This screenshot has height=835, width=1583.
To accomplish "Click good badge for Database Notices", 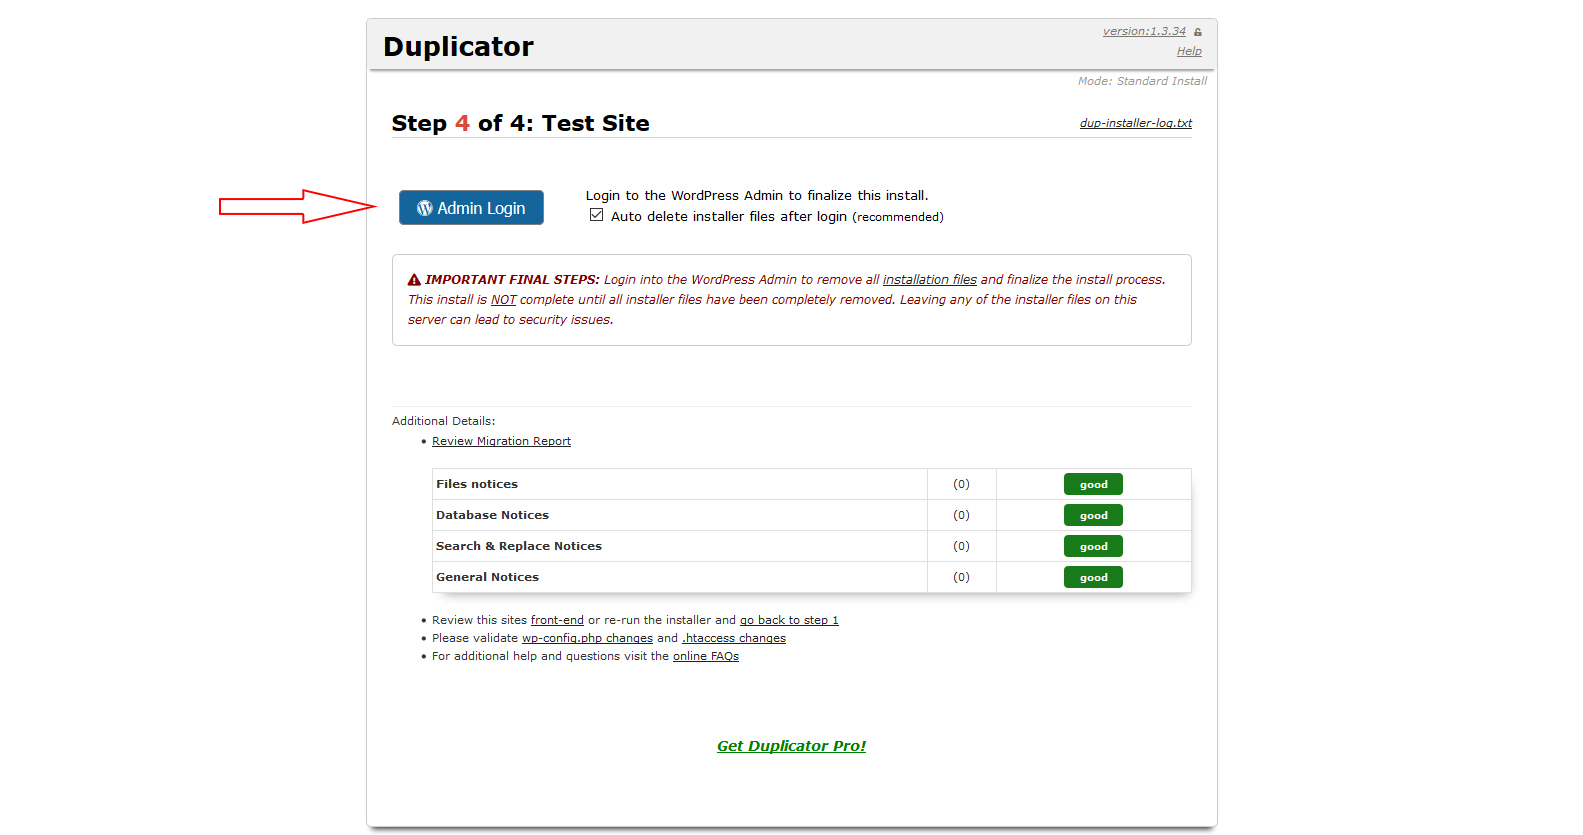I will point(1093,515).
